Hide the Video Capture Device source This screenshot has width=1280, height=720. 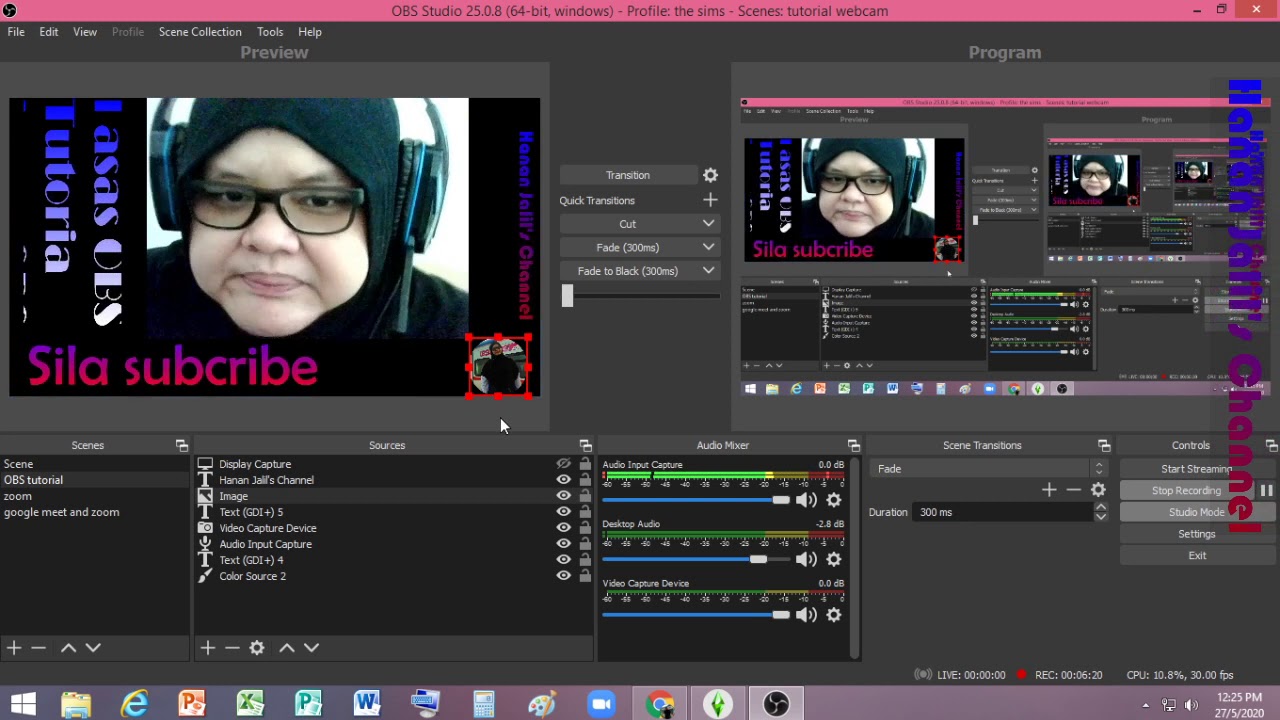coord(564,528)
